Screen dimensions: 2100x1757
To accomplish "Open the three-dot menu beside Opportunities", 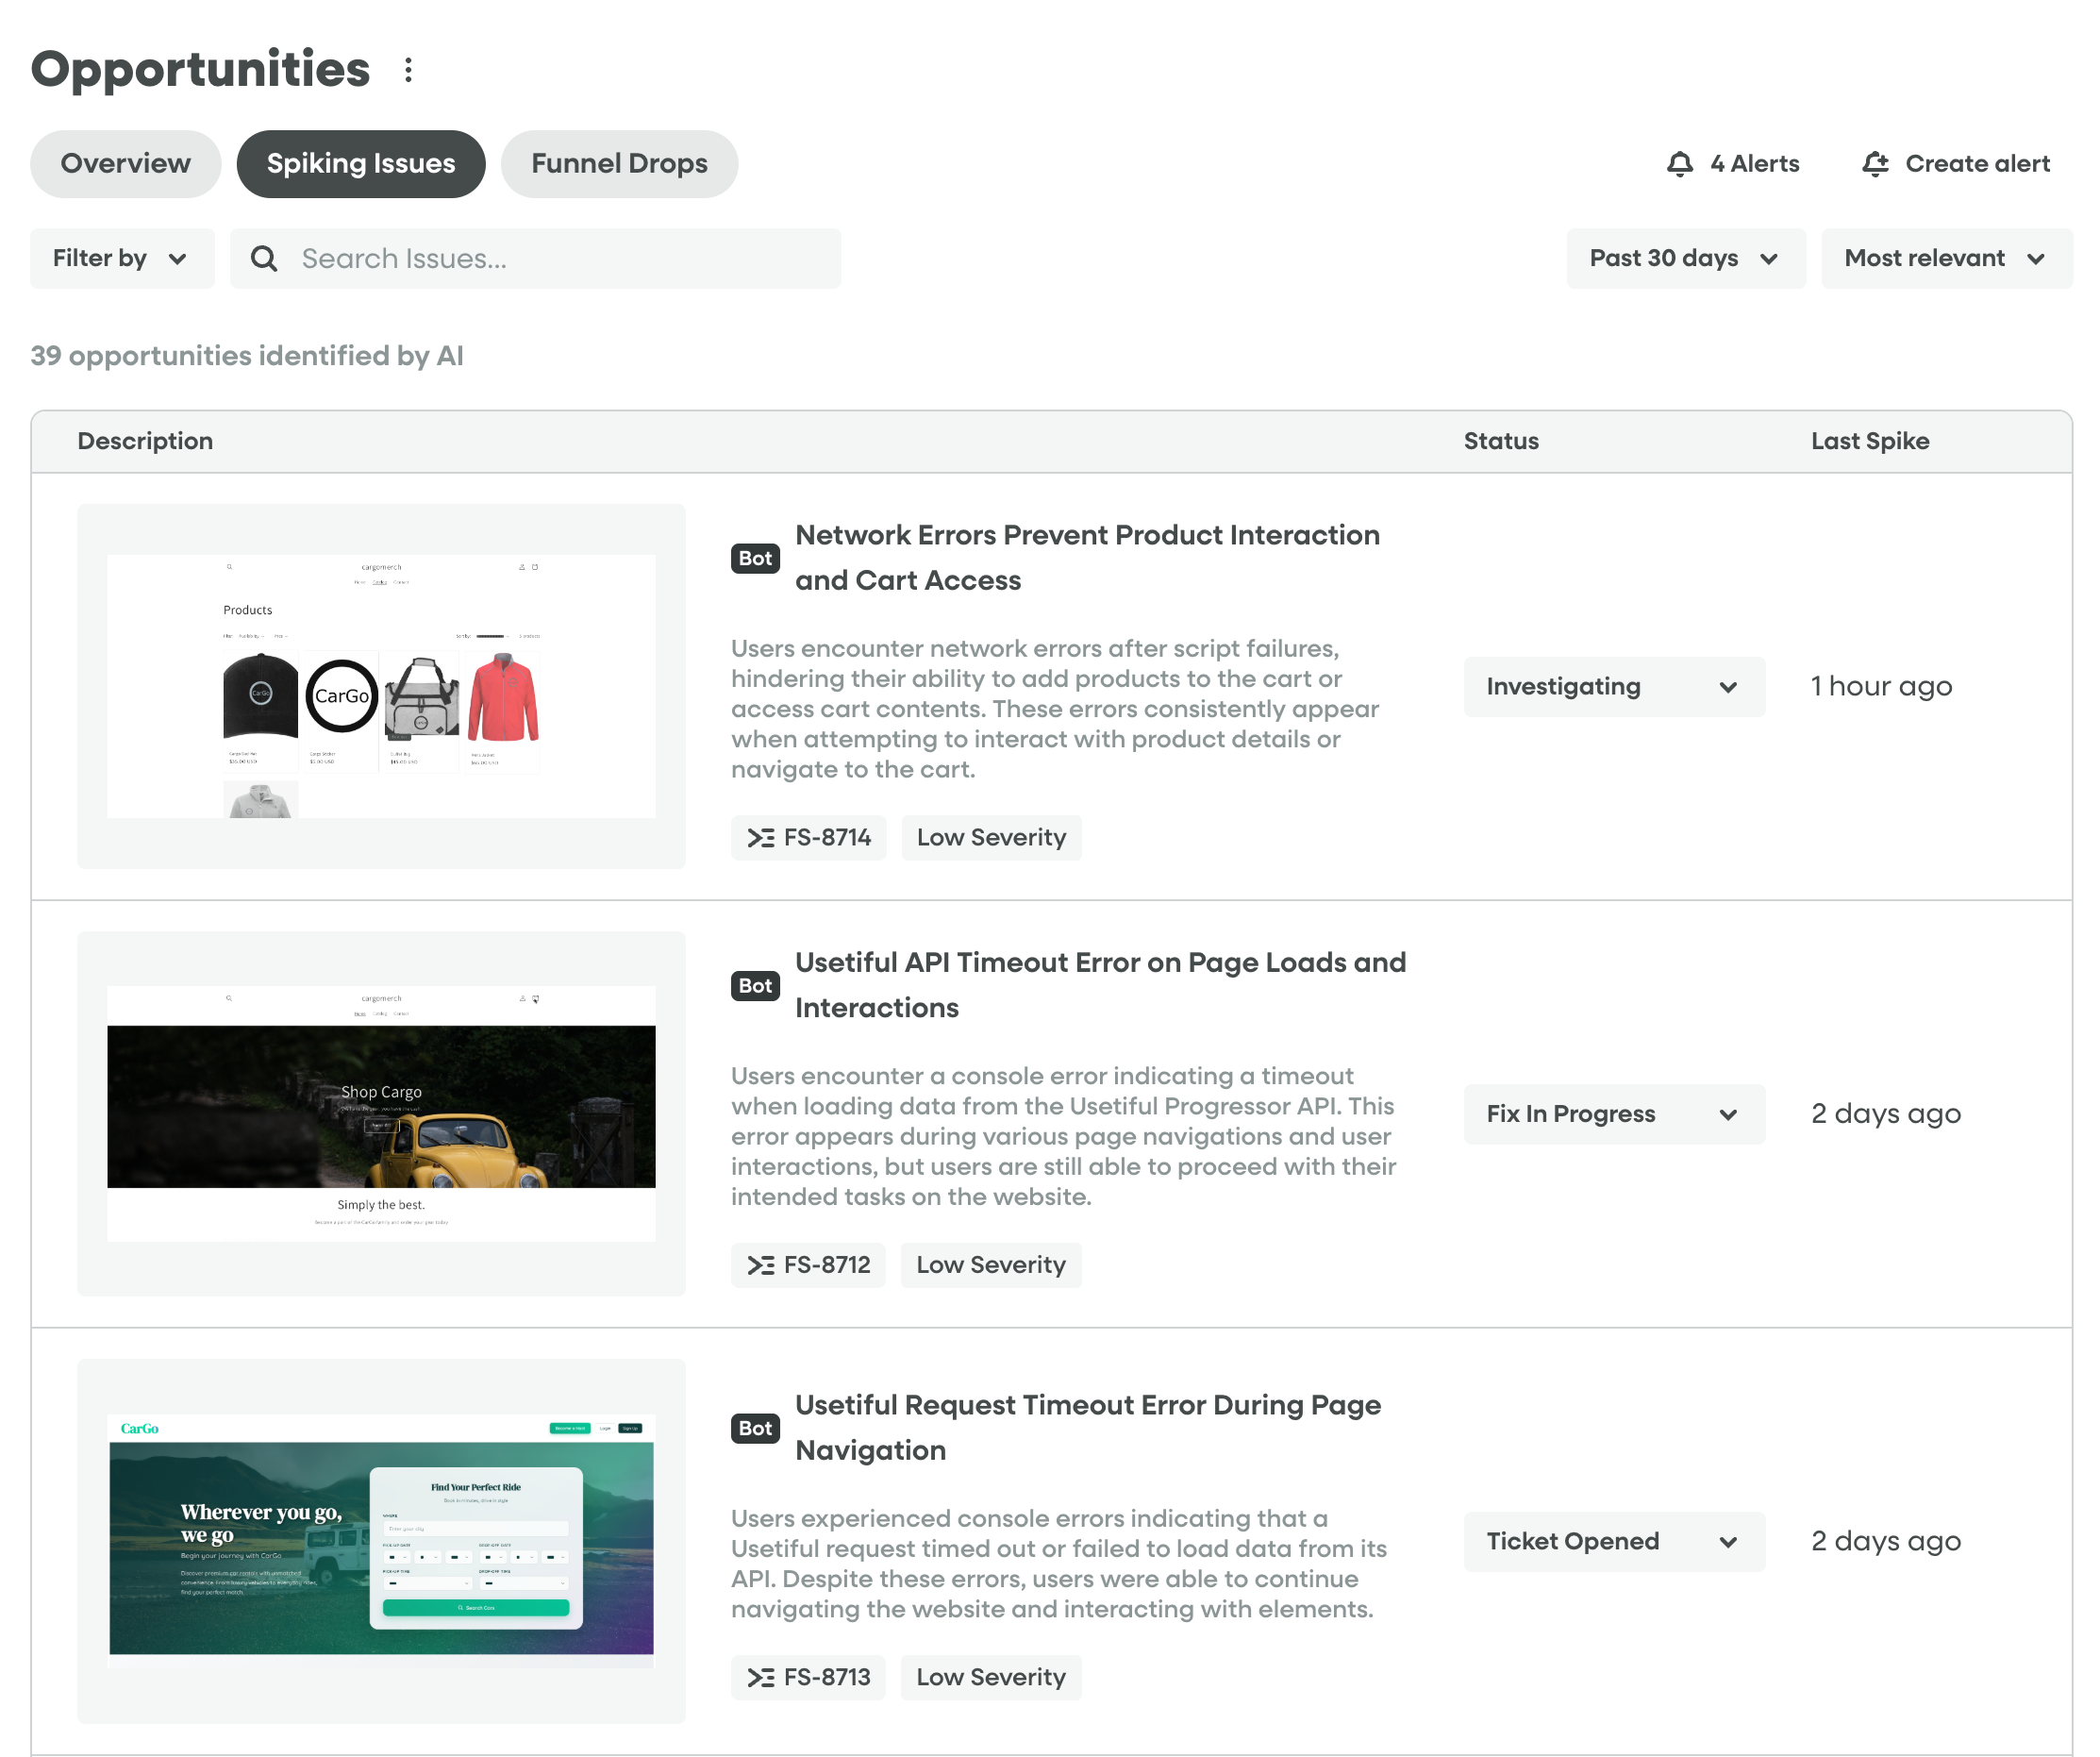I will tap(408, 70).
